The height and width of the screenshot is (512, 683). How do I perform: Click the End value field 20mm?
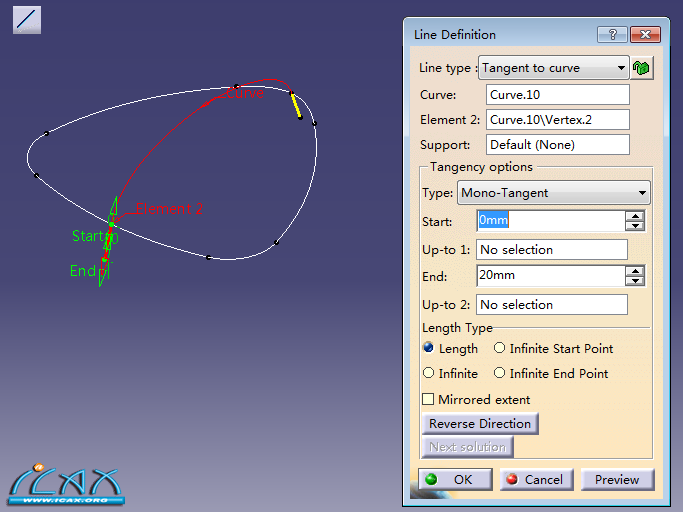551,275
